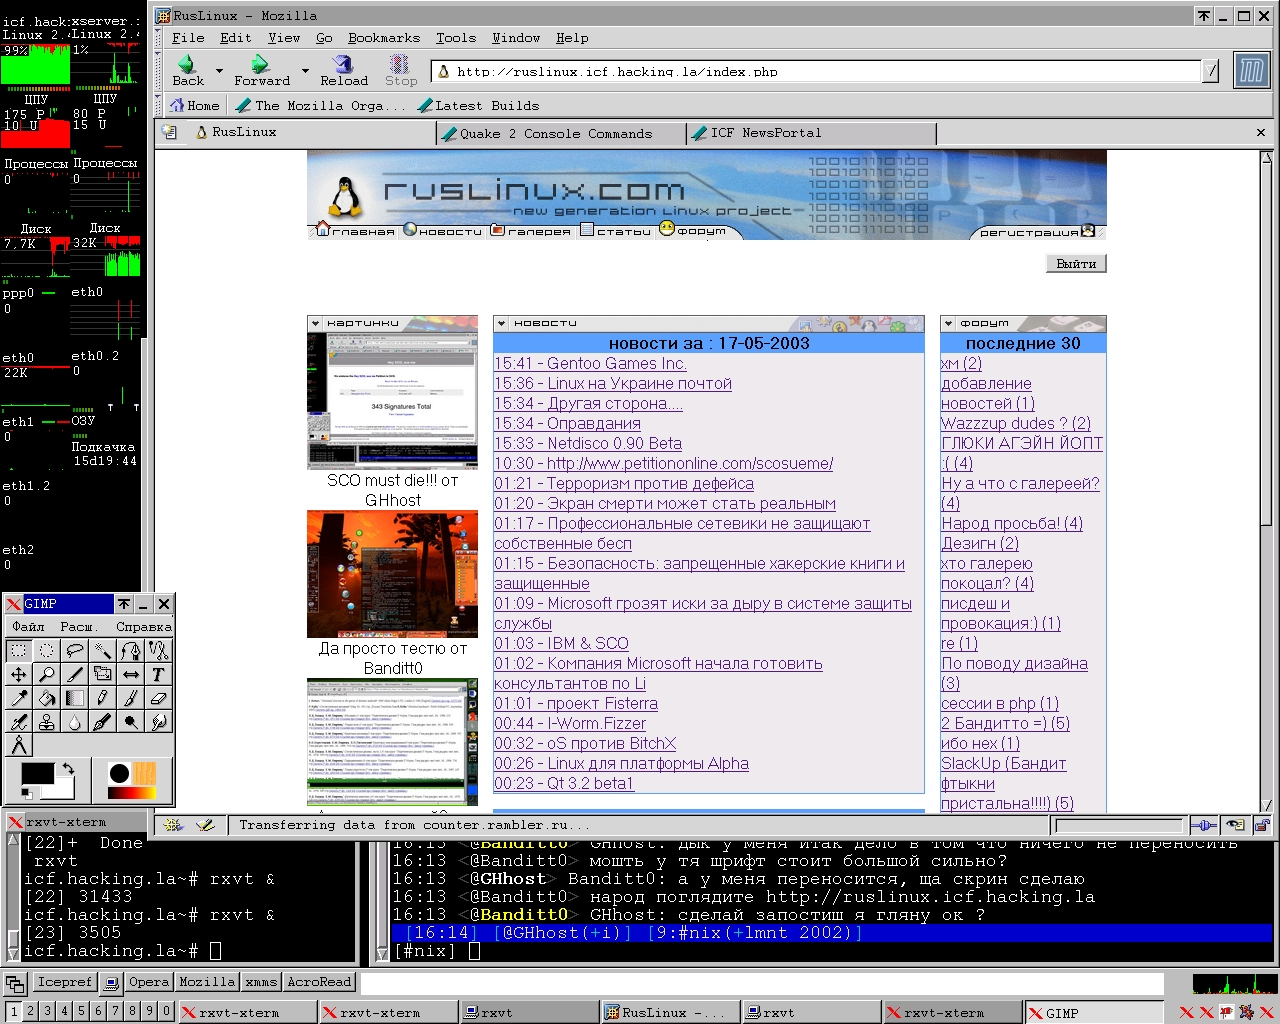Open the Wazzzup dudes forum link
The image size is (1280, 1024).
click(1016, 424)
